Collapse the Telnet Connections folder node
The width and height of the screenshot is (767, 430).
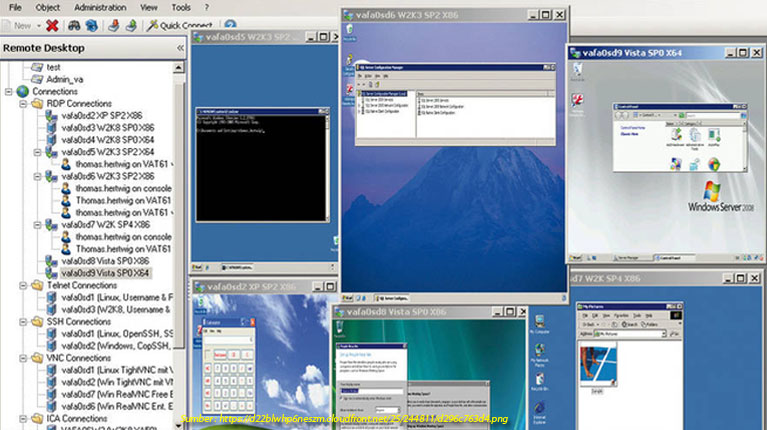(x=23, y=285)
